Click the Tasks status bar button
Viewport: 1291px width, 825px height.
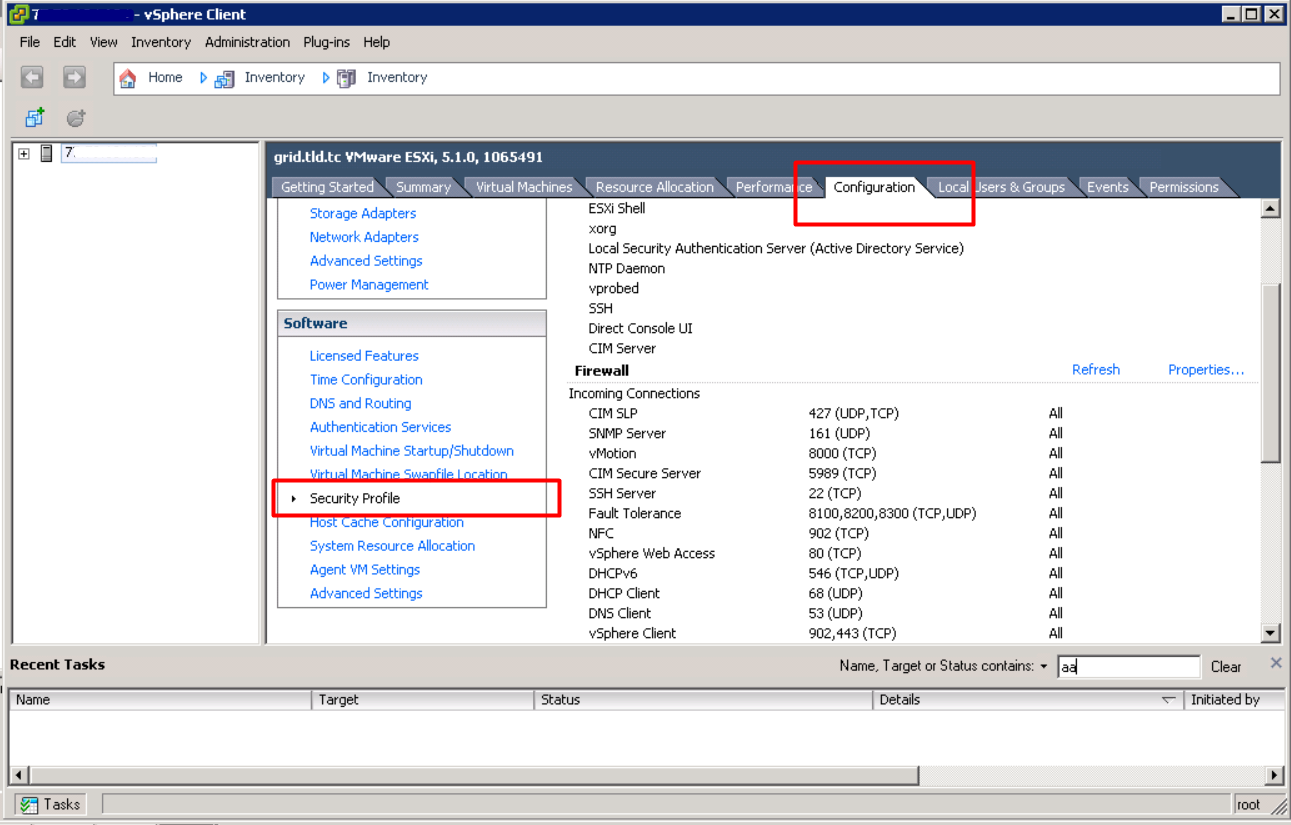point(51,804)
